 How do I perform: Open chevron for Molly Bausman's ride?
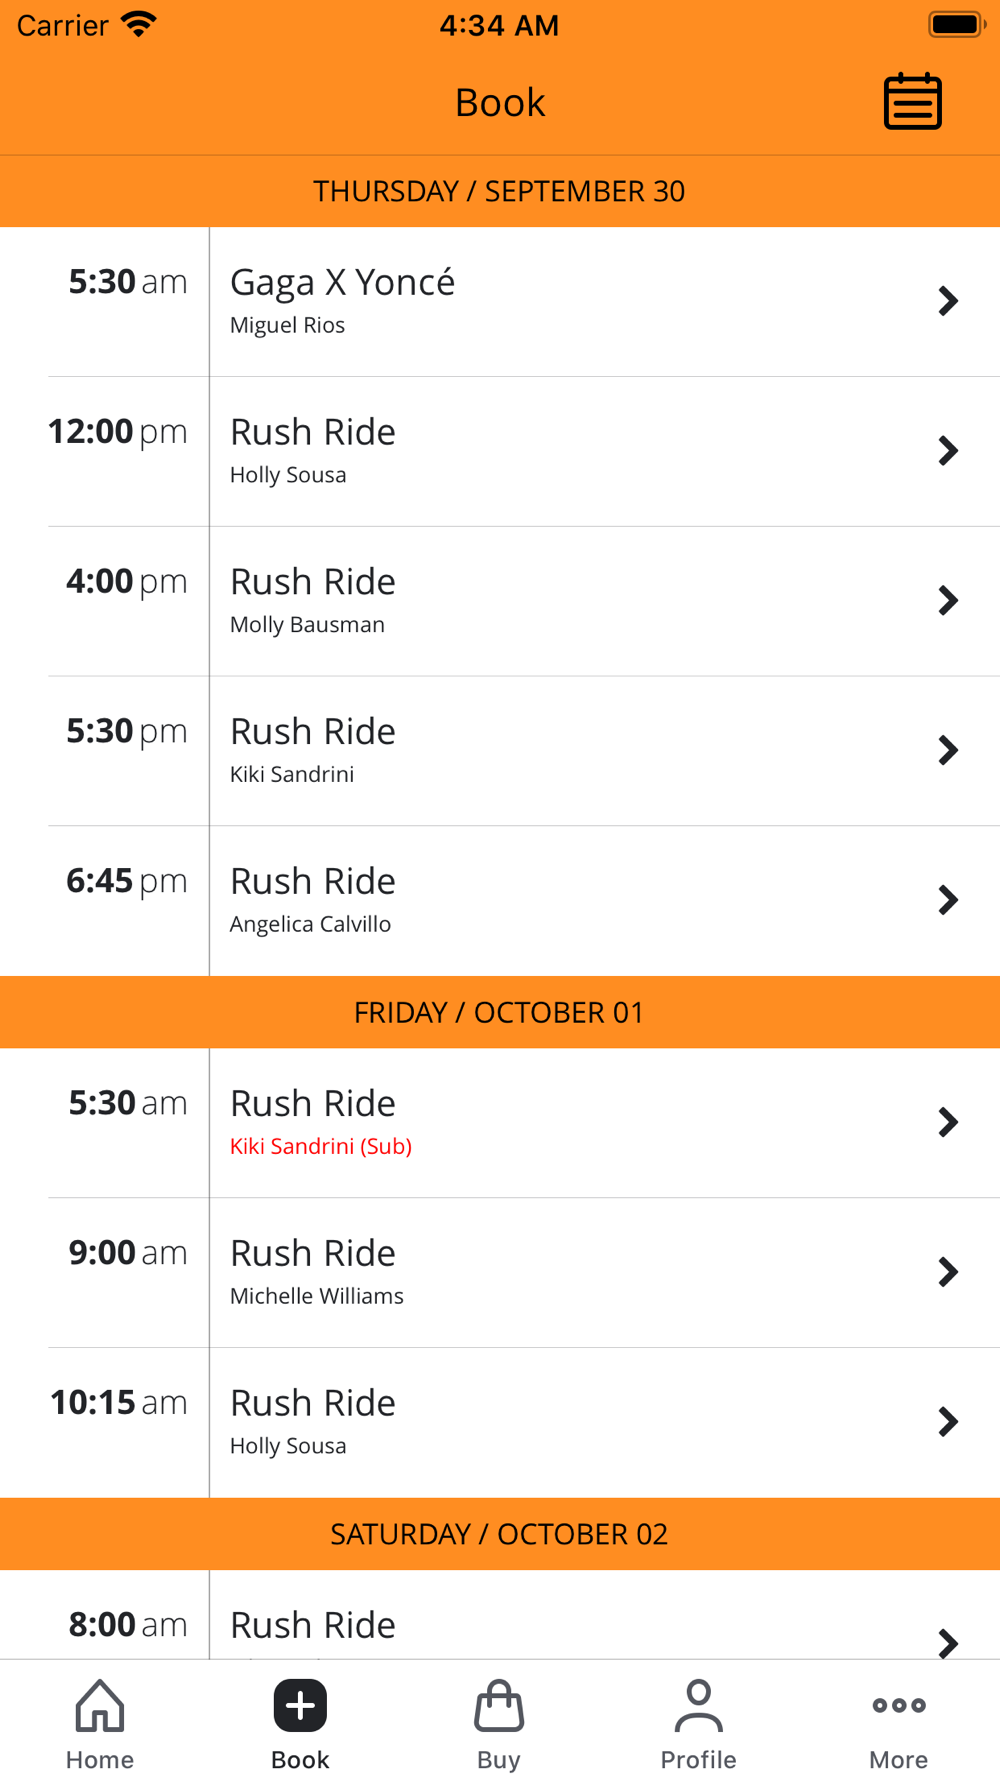coord(948,601)
